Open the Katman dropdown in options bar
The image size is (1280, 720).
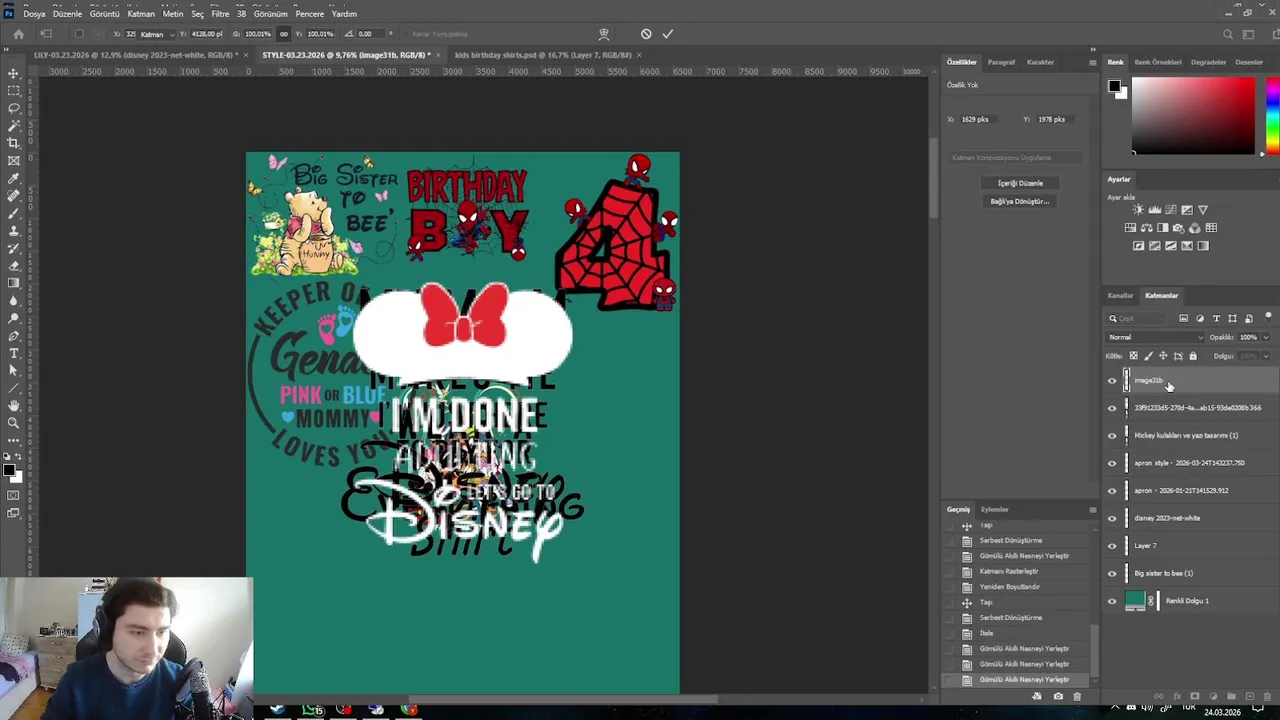[156, 34]
